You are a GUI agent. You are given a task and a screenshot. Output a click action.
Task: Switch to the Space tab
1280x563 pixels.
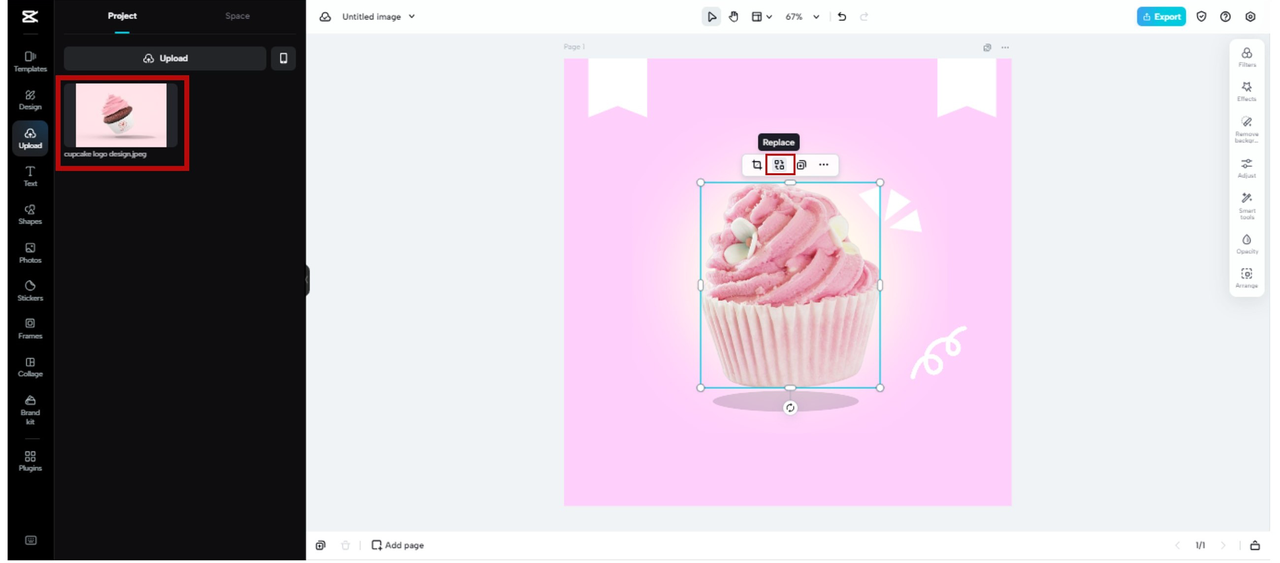[x=237, y=16]
